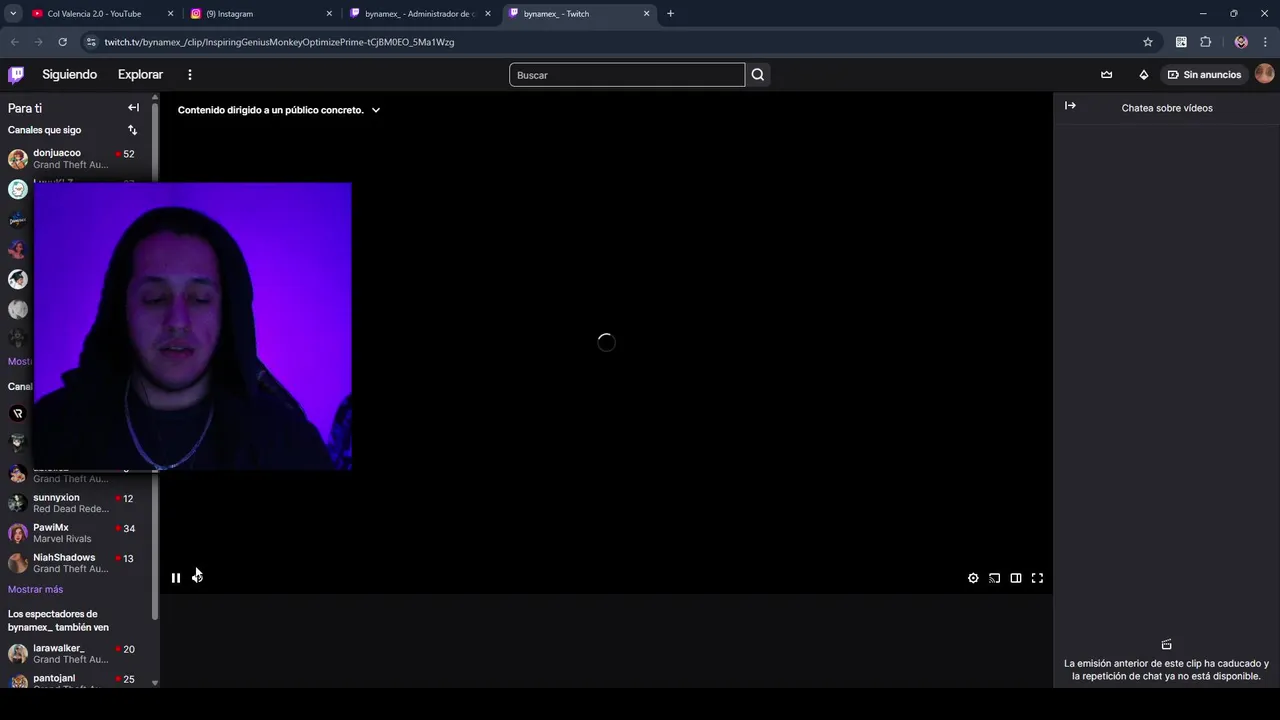Open the Explorar page

coord(140,75)
